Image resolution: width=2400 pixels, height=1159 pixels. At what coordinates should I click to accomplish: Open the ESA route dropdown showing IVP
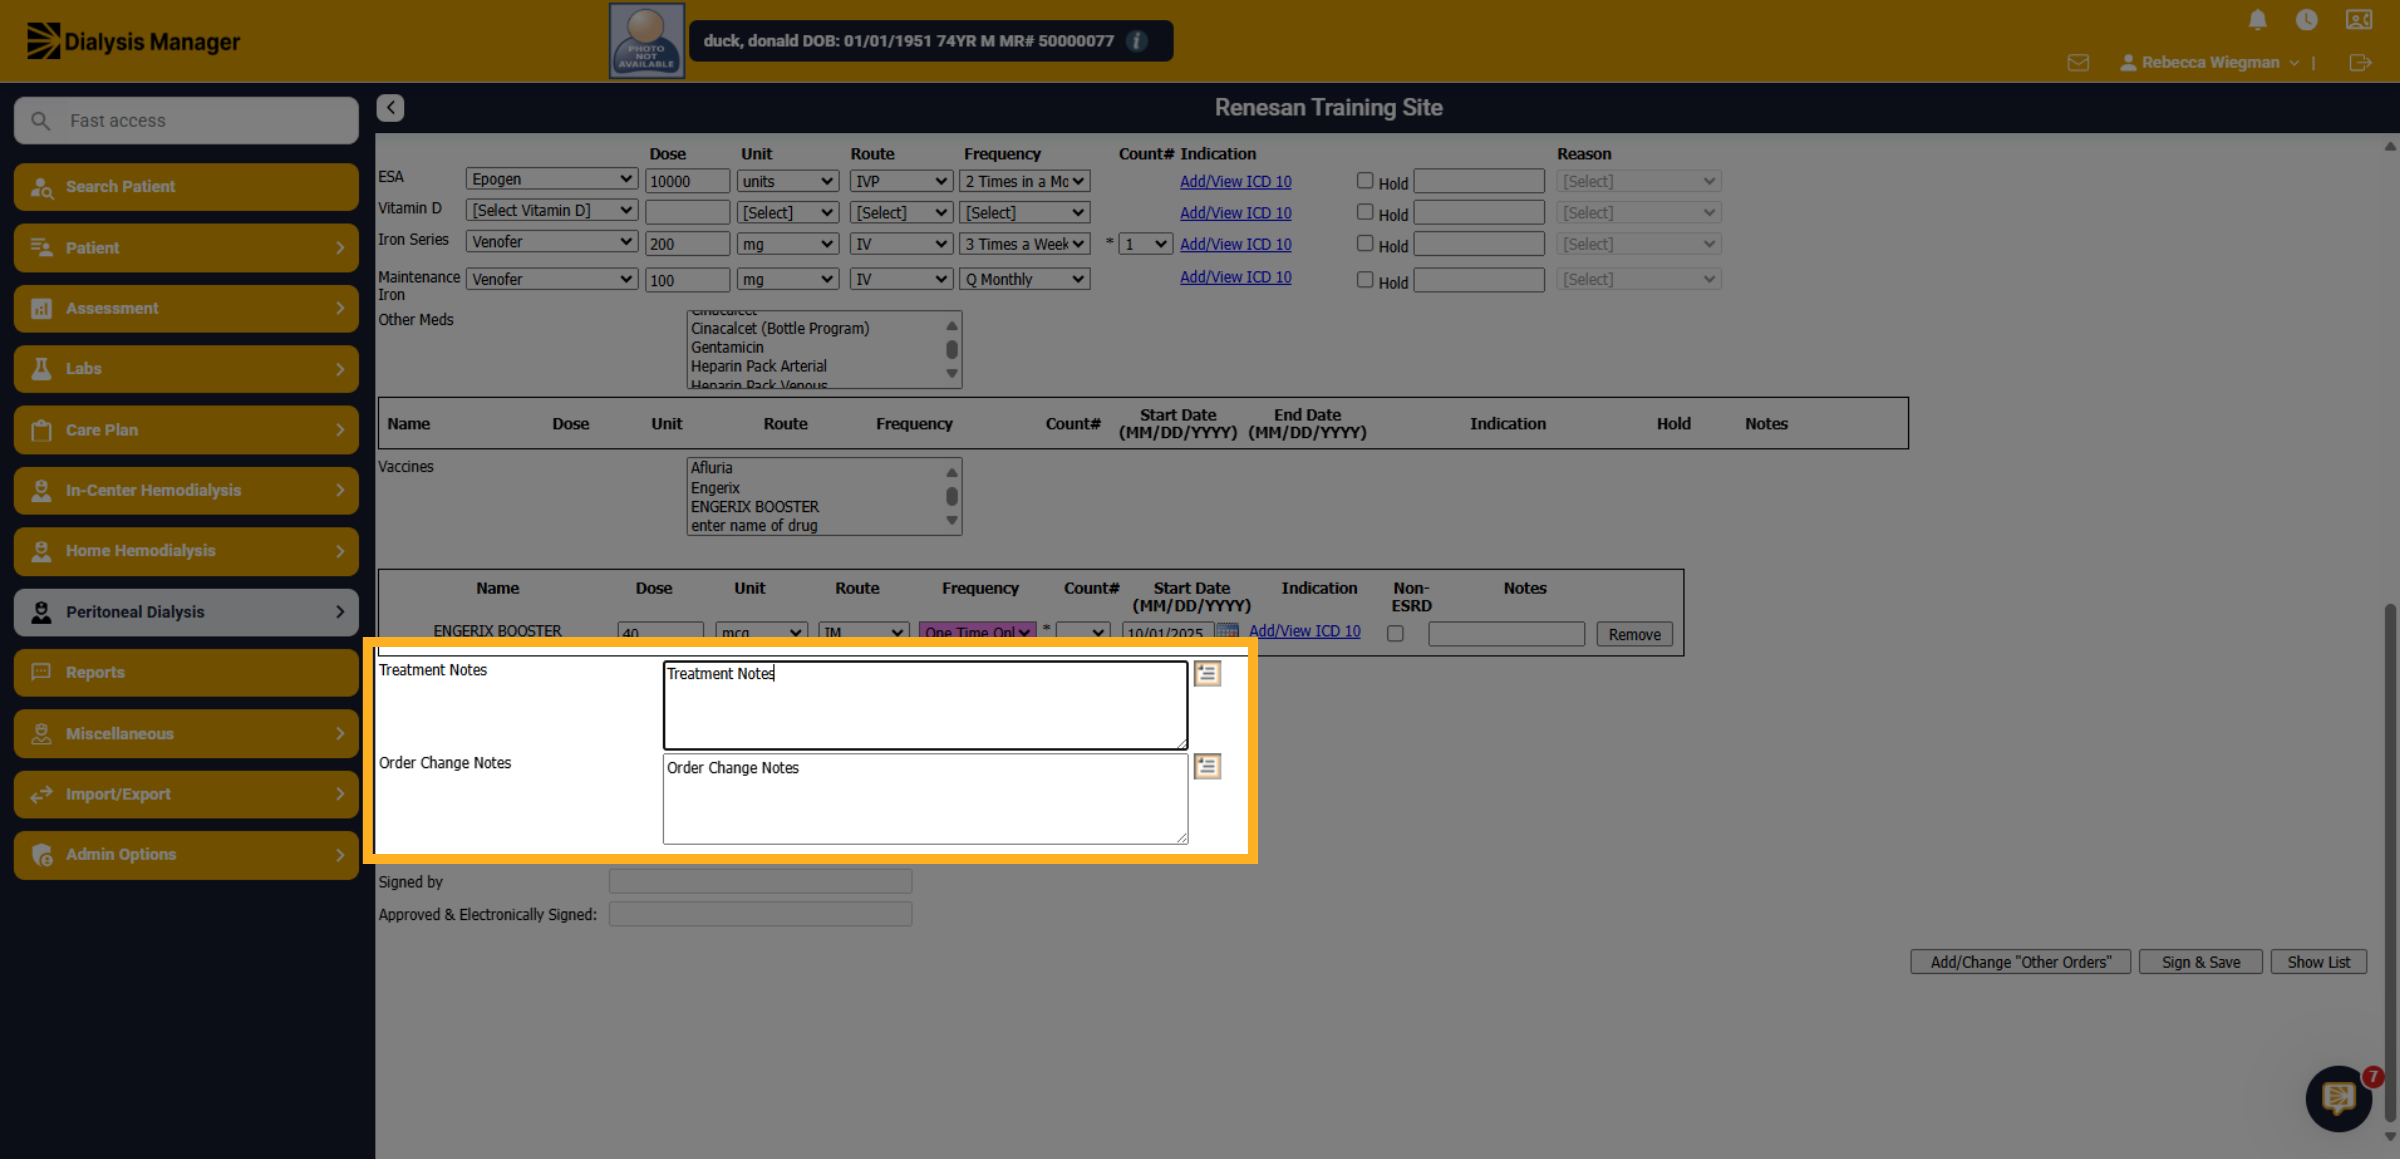[x=901, y=181]
